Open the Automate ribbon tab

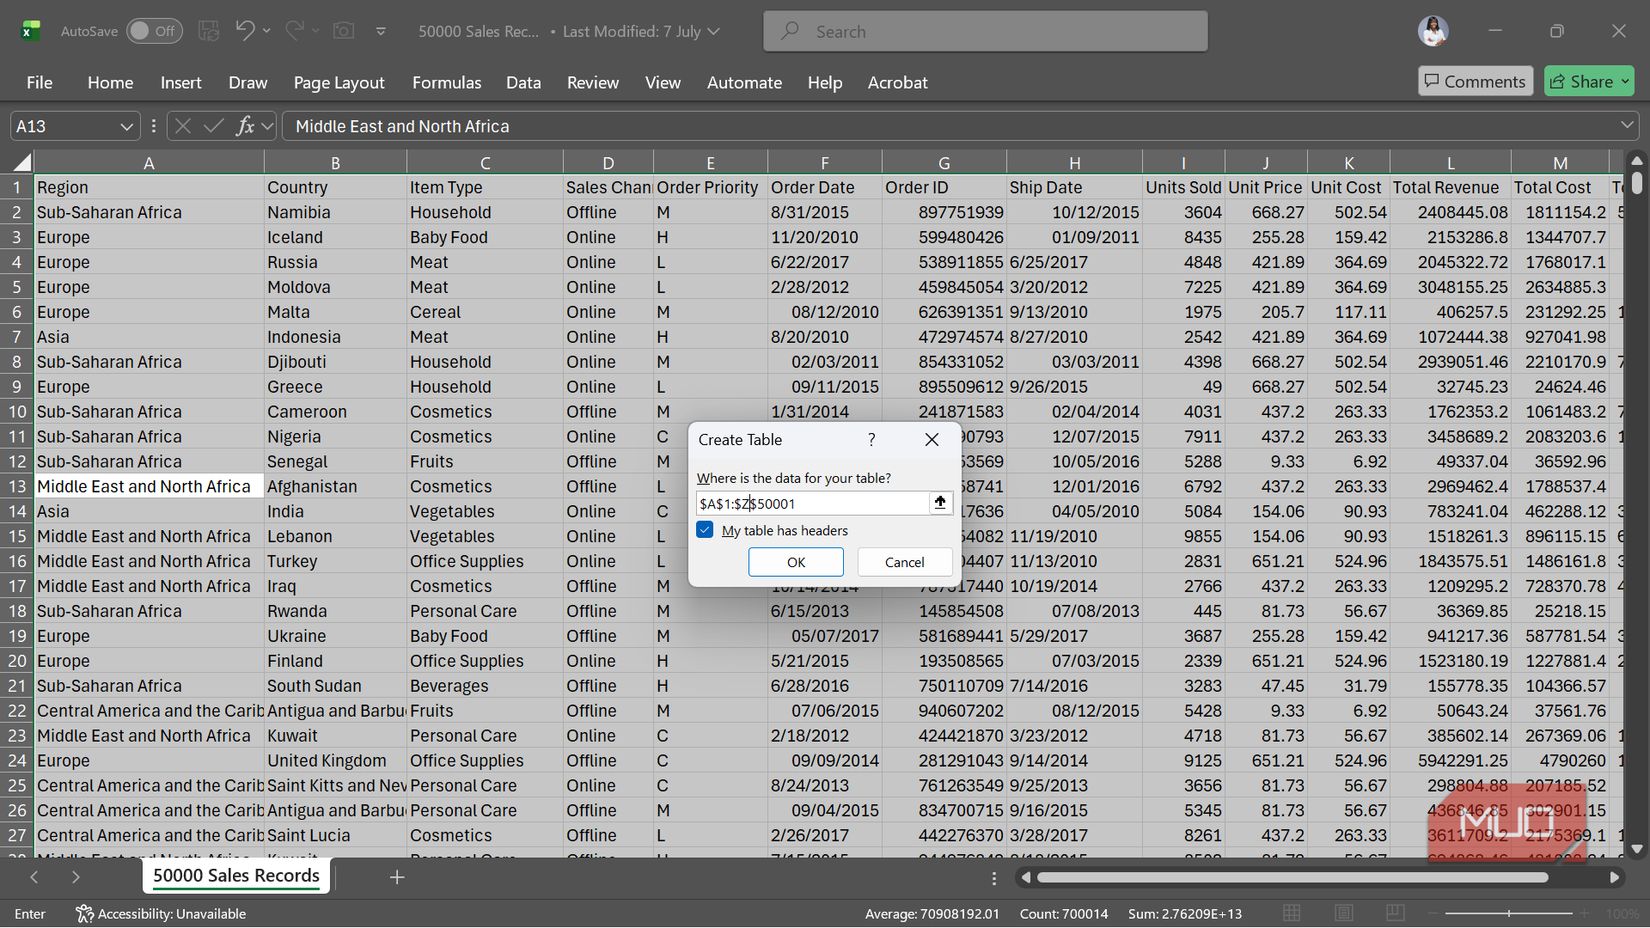point(744,82)
